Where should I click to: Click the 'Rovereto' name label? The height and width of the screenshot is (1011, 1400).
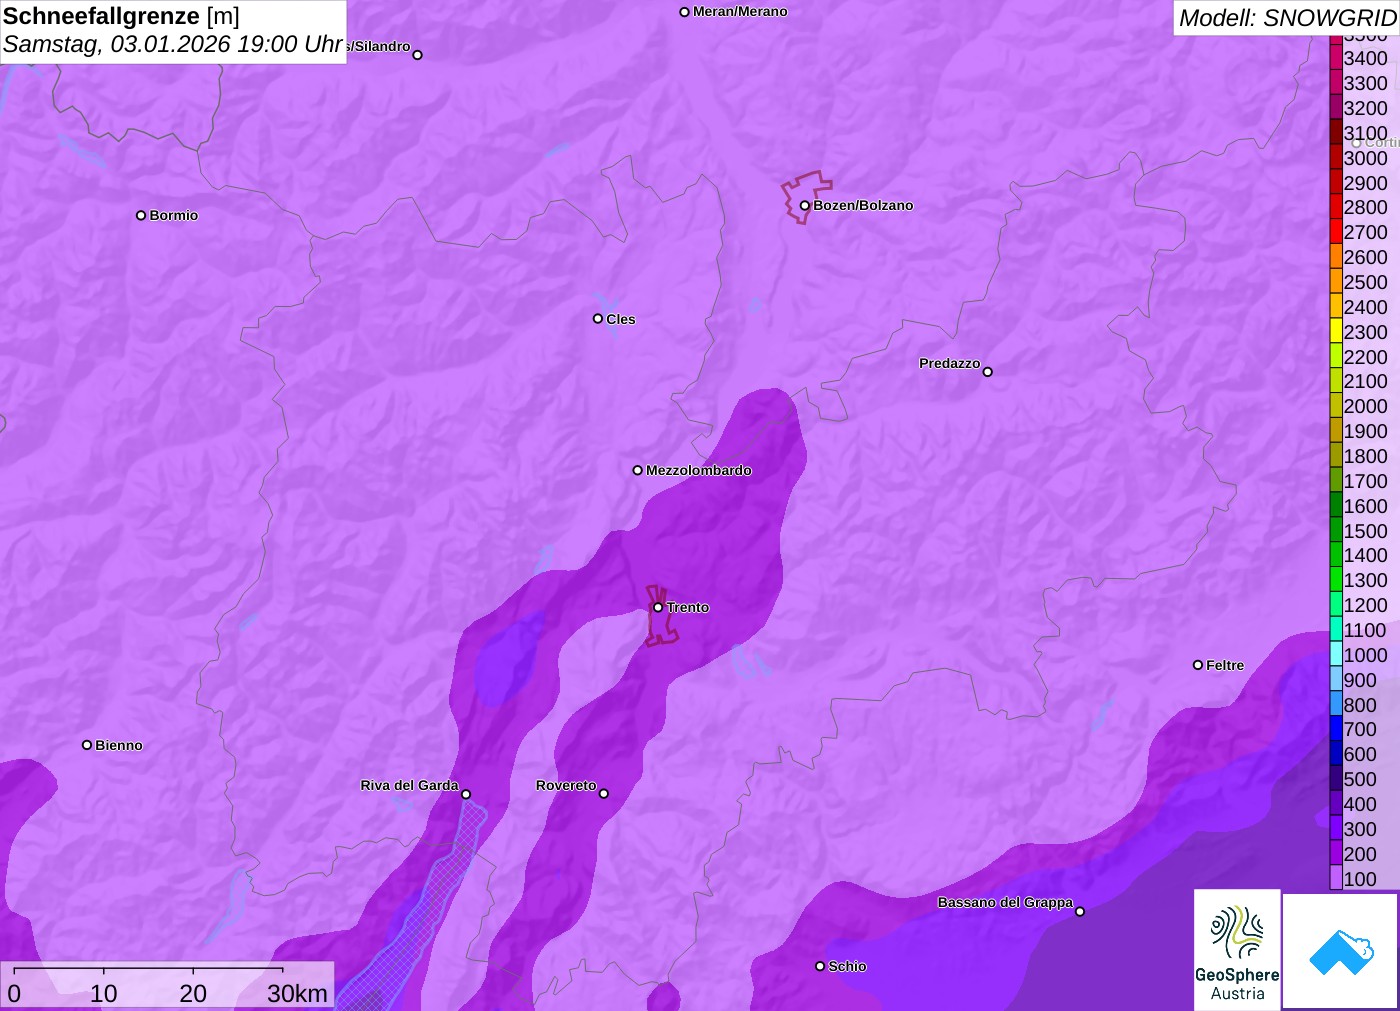[566, 785]
